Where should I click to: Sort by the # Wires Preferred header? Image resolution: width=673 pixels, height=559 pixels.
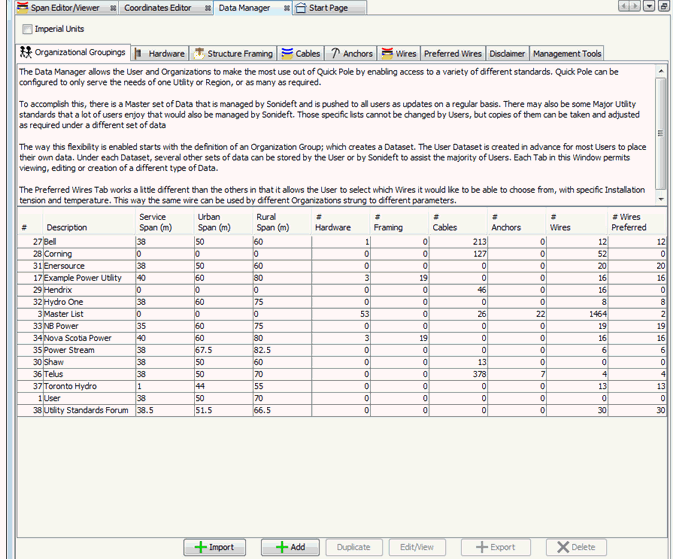[637, 222]
